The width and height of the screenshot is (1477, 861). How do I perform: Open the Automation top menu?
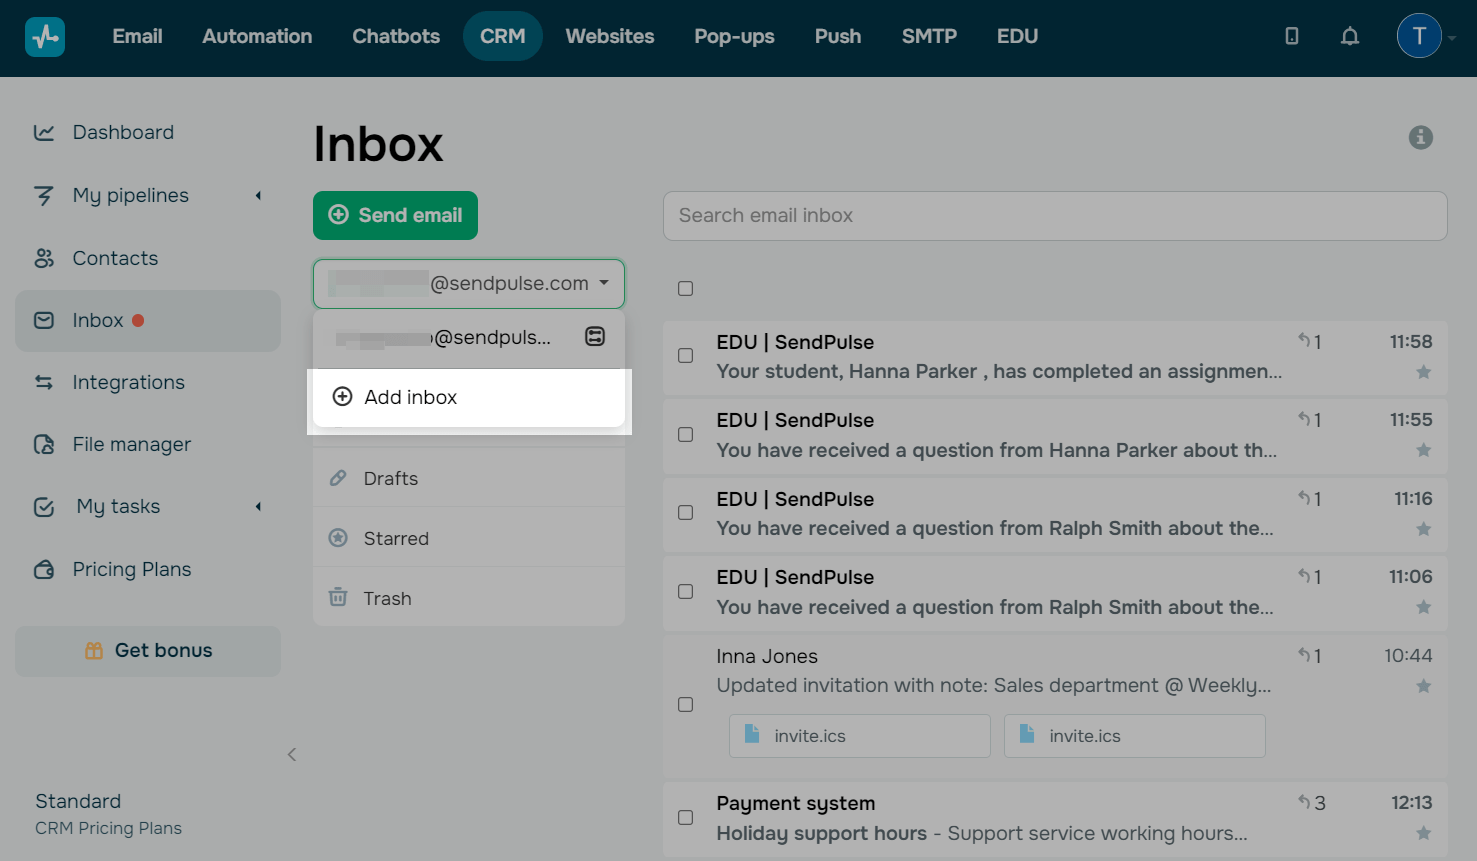[257, 36]
